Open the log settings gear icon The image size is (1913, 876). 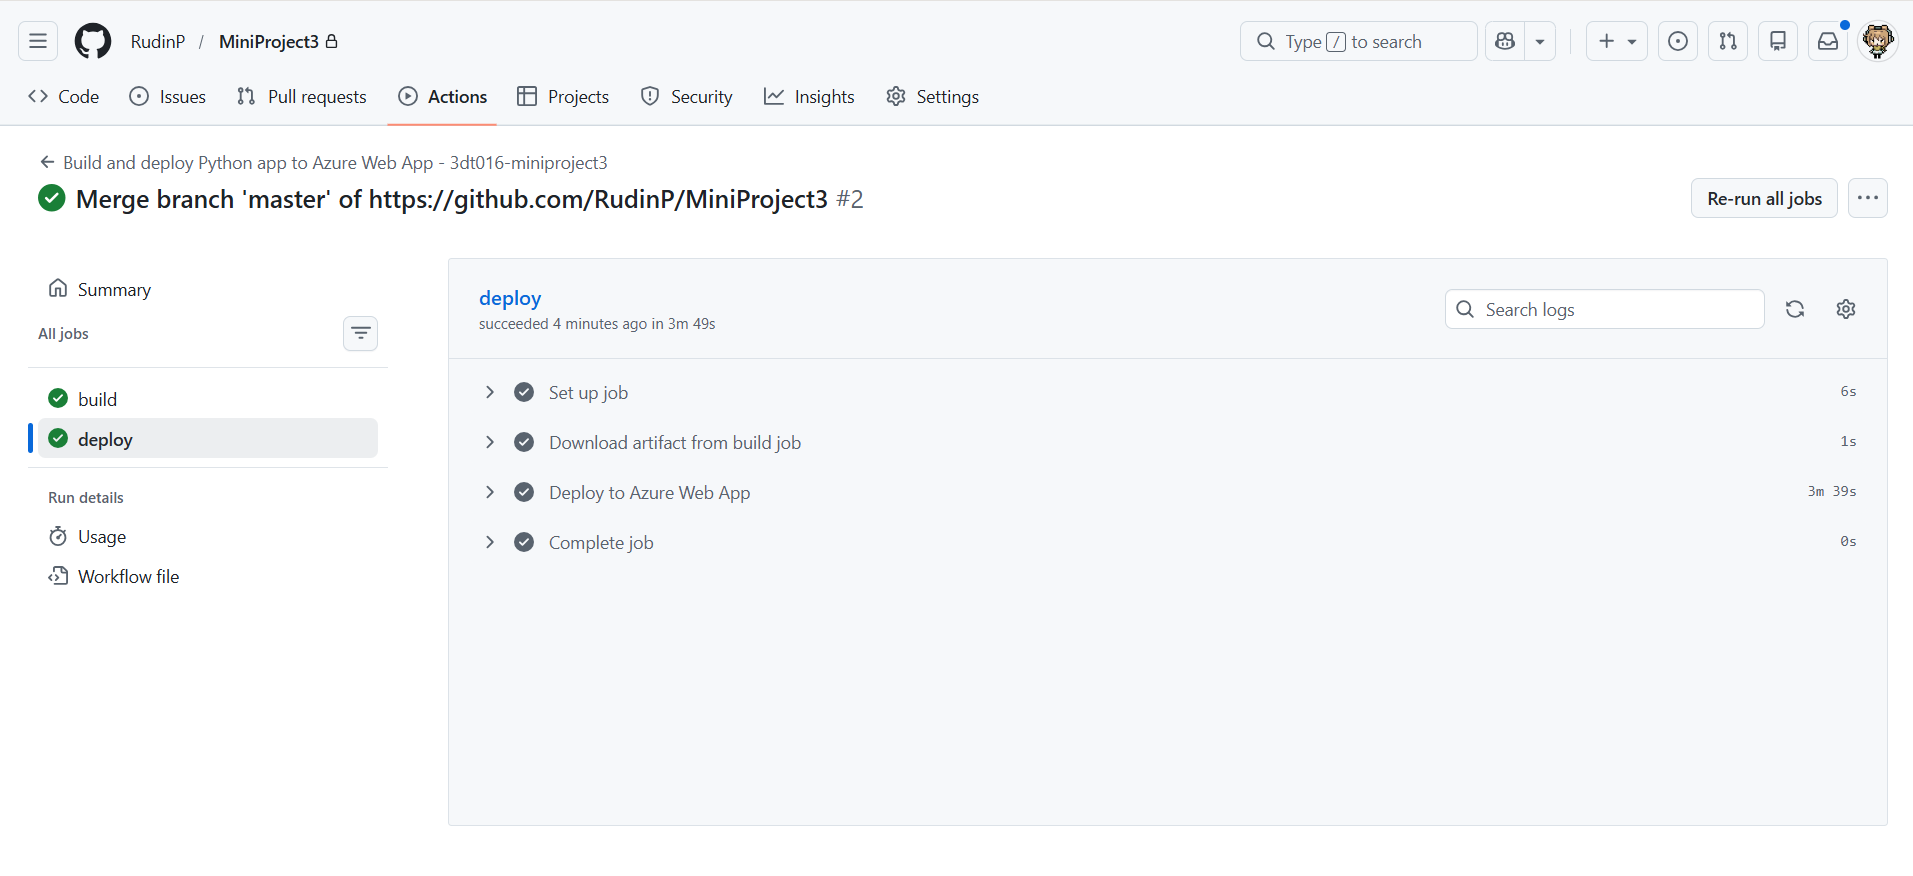click(1846, 309)
